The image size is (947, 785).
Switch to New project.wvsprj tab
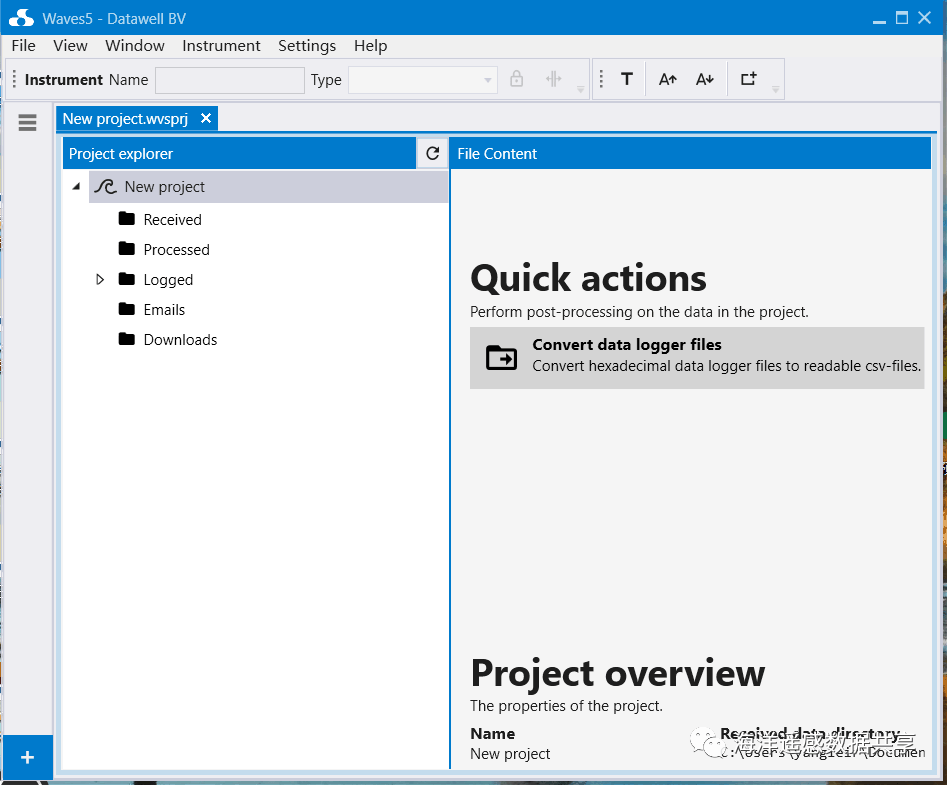click(x=125, y=119)
